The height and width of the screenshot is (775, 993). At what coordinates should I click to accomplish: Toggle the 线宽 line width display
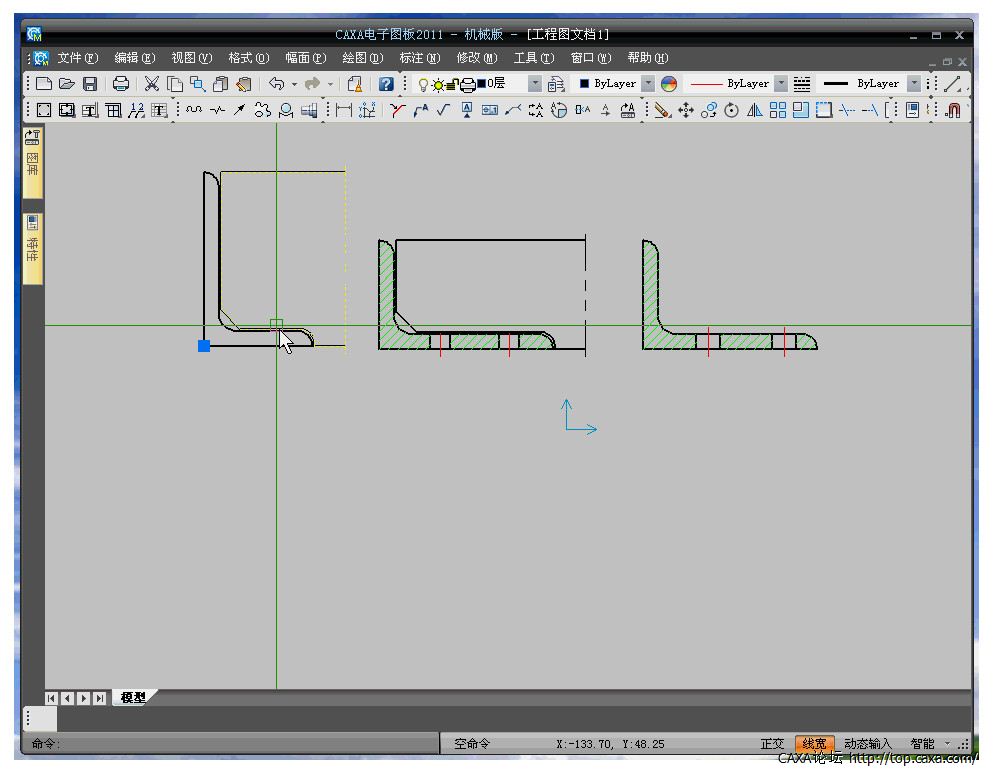coord(814,744)
